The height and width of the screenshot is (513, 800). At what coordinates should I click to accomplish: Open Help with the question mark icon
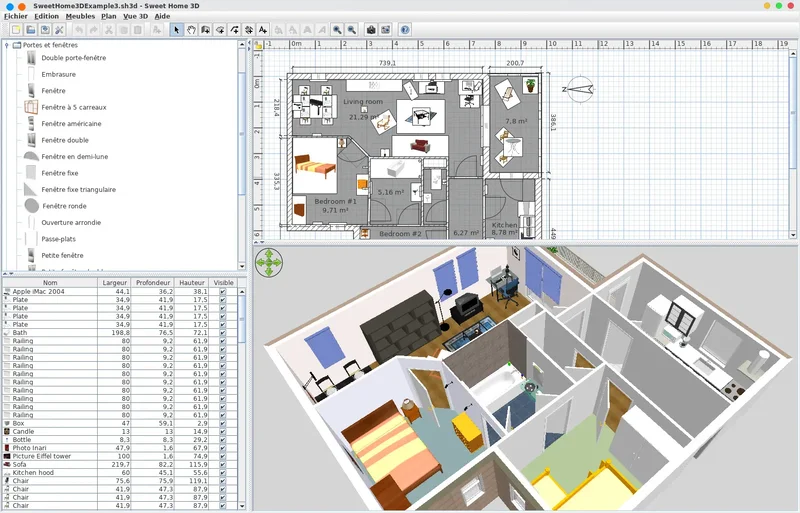(x=405, y=30)
